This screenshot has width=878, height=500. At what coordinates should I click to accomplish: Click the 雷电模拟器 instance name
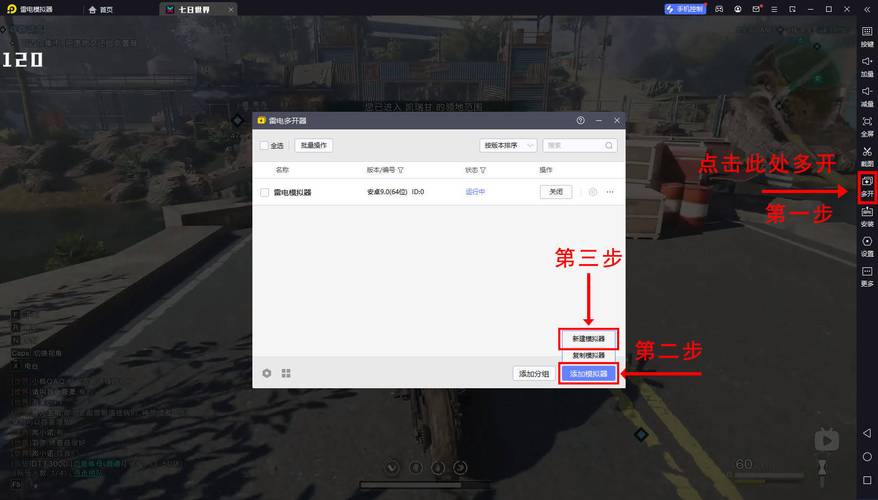(292, 192)
